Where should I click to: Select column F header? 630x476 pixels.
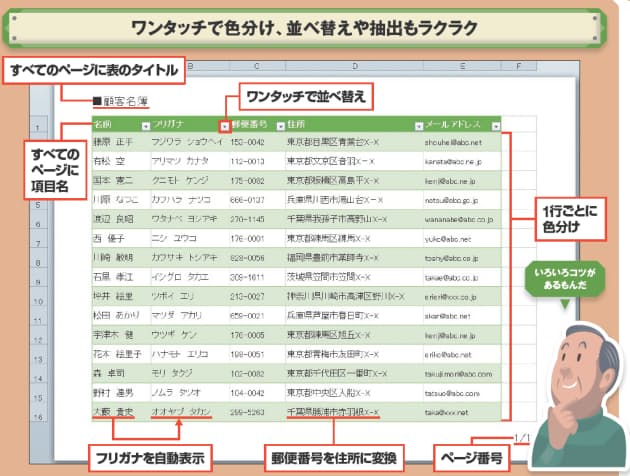[x=518, y=66]
